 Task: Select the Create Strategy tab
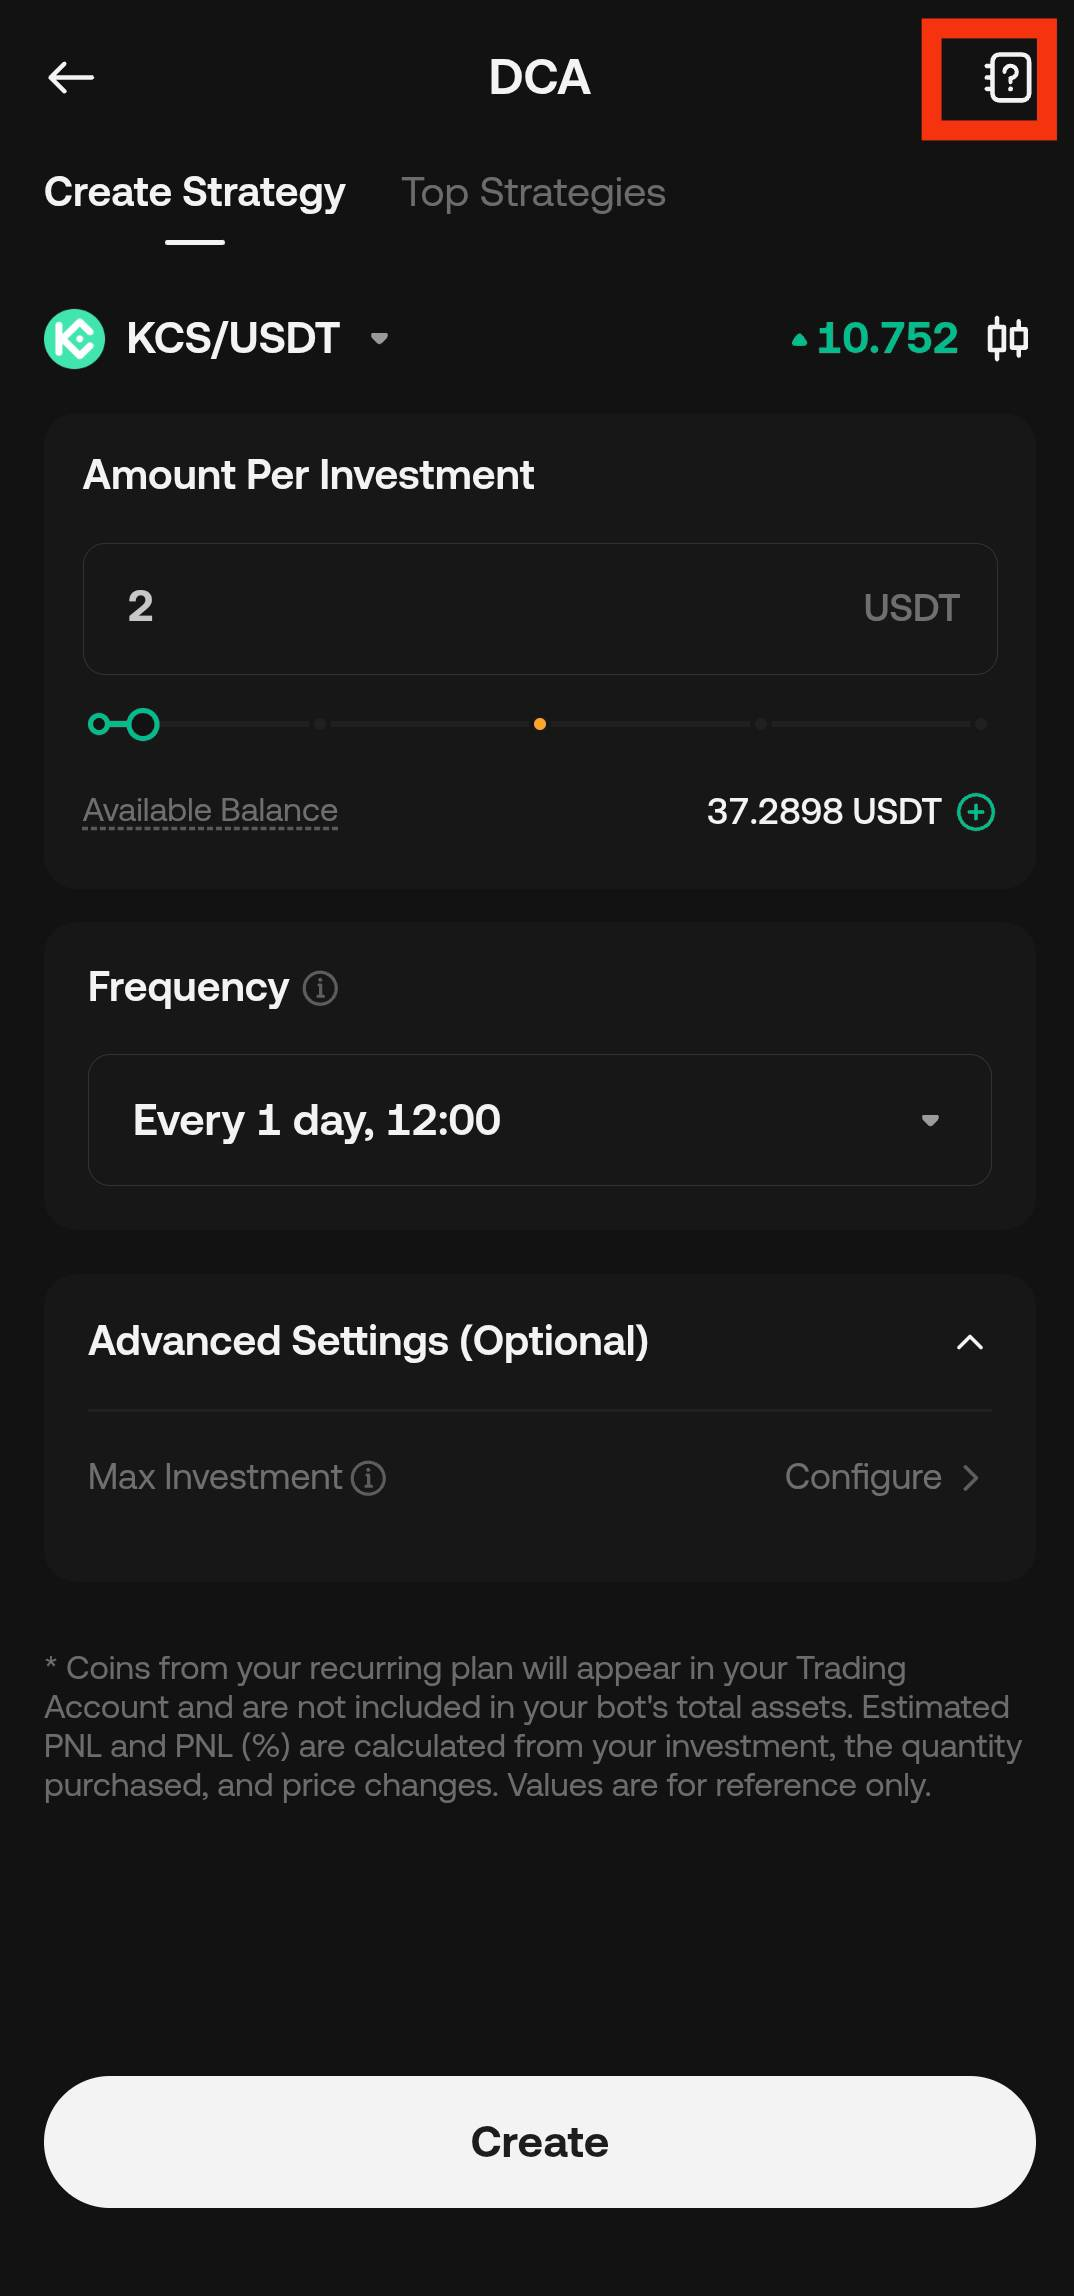click(195, 193)
